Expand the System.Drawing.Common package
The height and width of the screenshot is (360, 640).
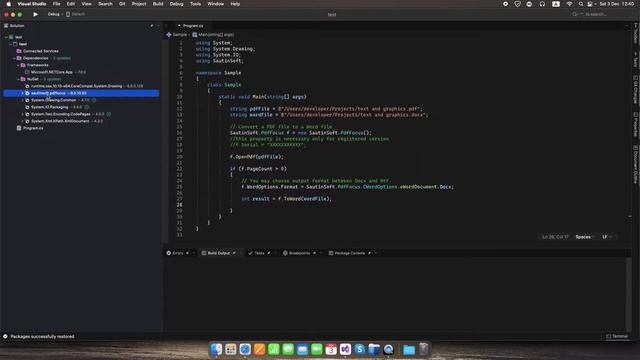coord(22,100)
